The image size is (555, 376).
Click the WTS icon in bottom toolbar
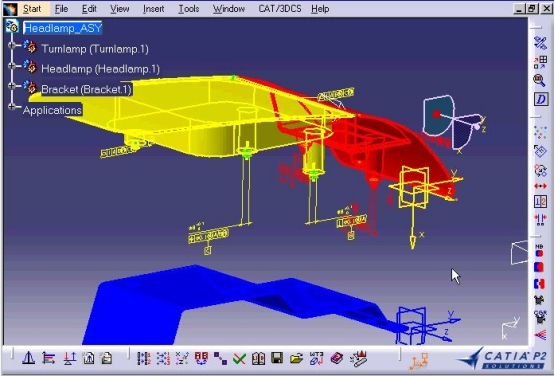click(316, 358)
